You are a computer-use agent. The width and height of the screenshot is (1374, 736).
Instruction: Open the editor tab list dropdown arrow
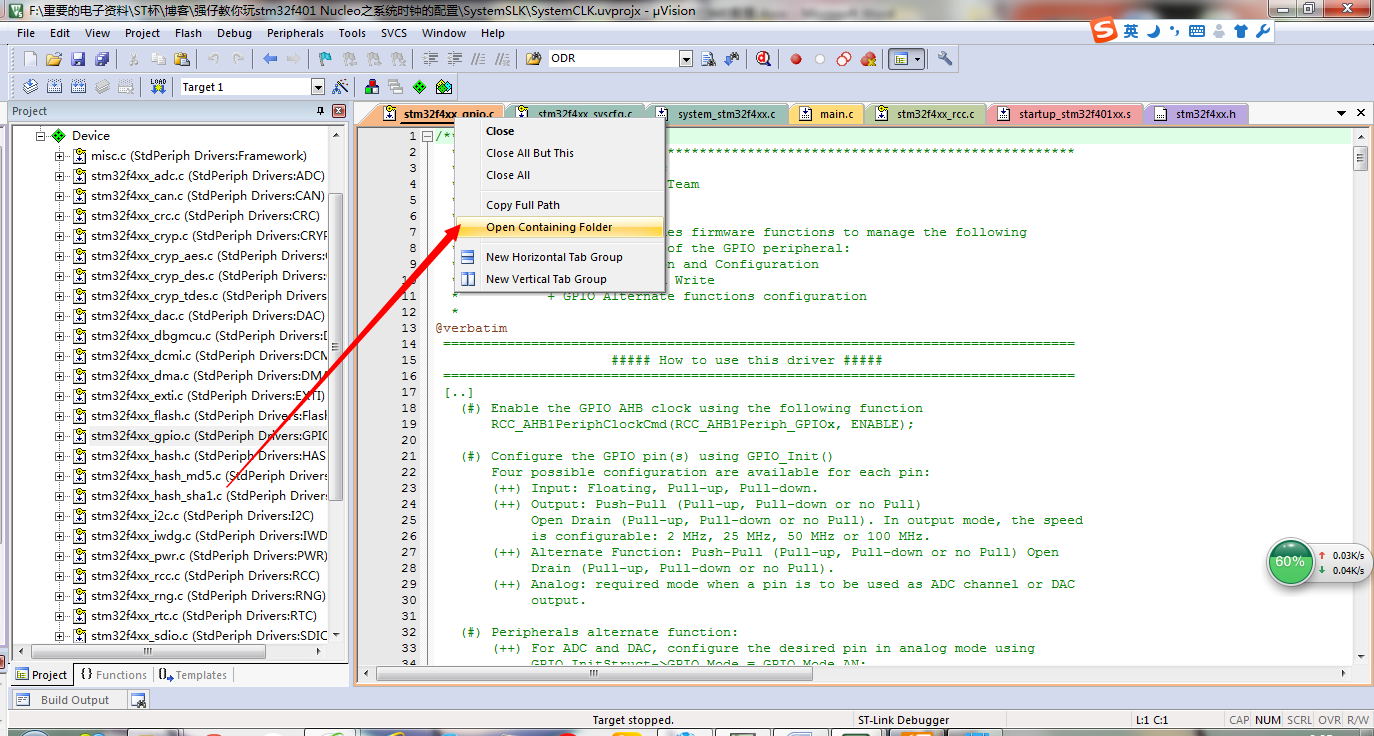[1342, 114]
